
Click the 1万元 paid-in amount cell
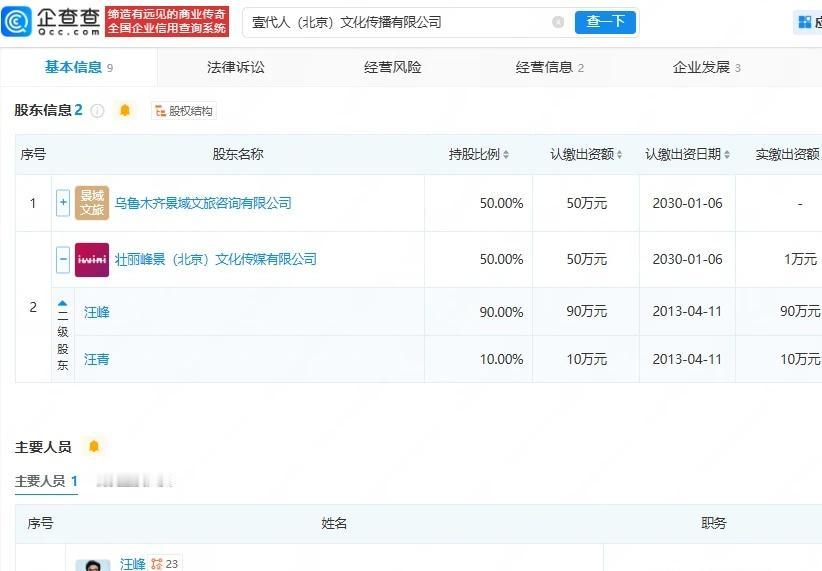[800, 259]
